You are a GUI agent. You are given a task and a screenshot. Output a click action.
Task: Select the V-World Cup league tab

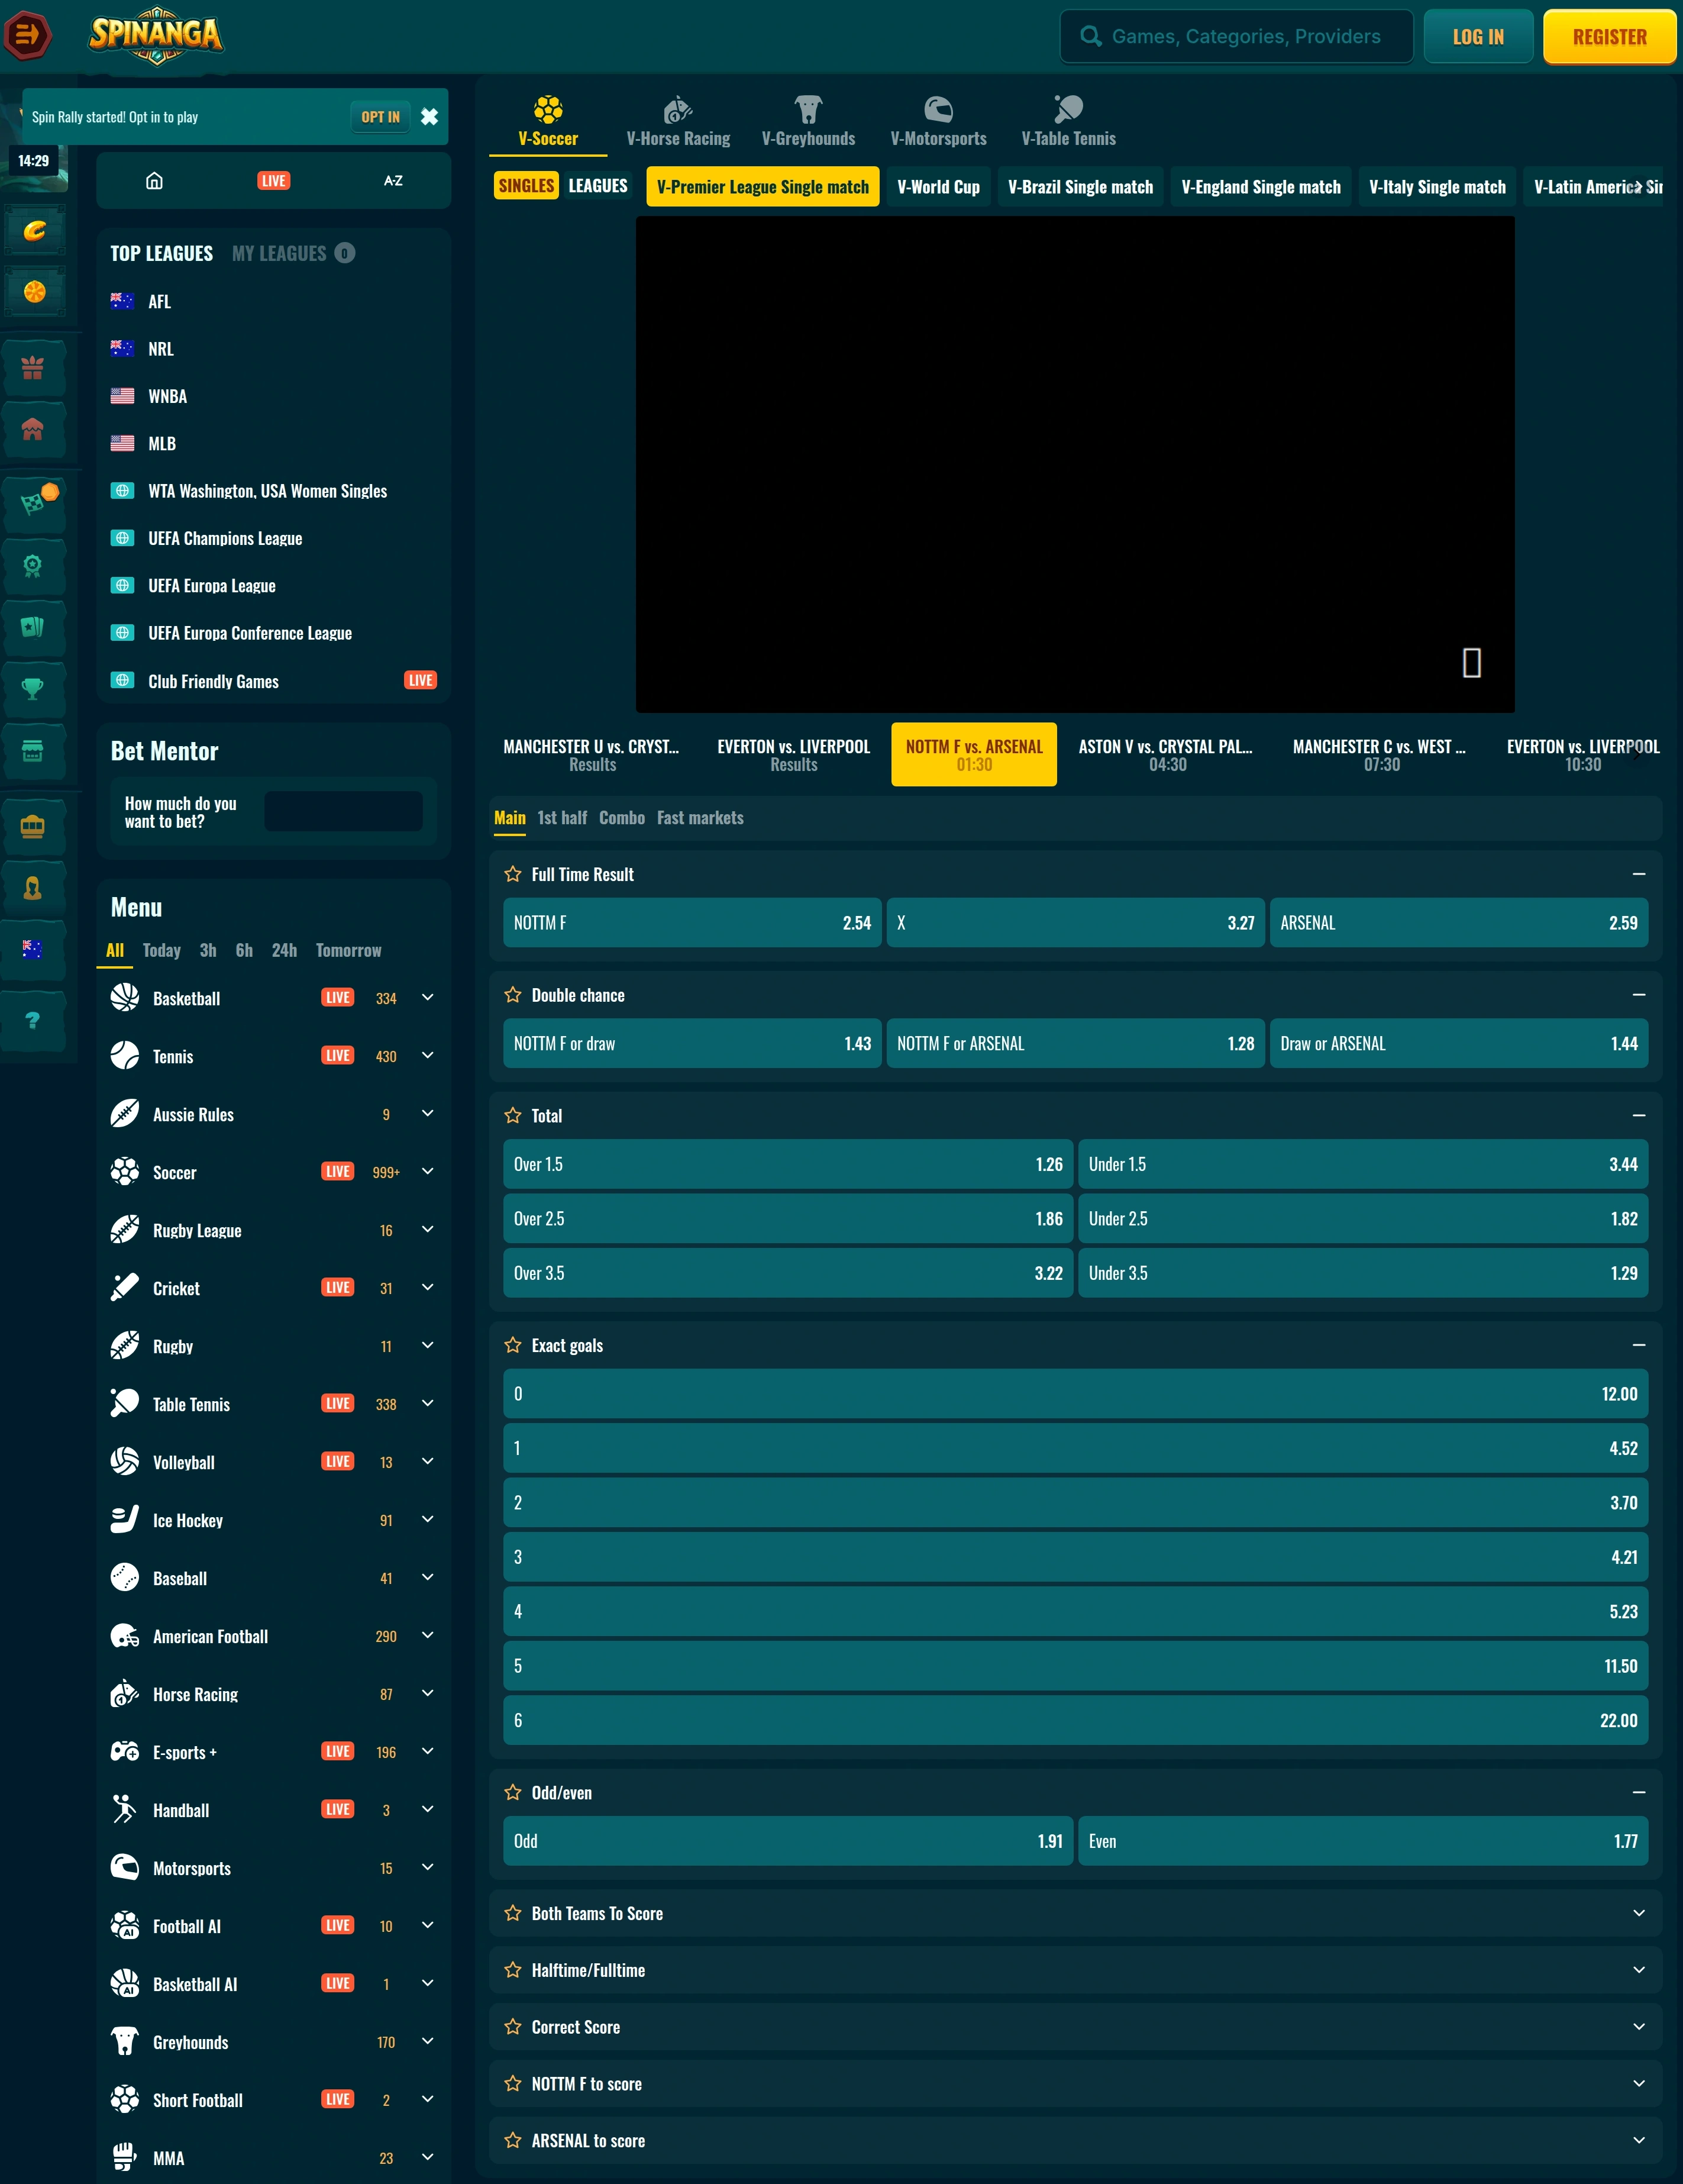(x=938, y=187)
